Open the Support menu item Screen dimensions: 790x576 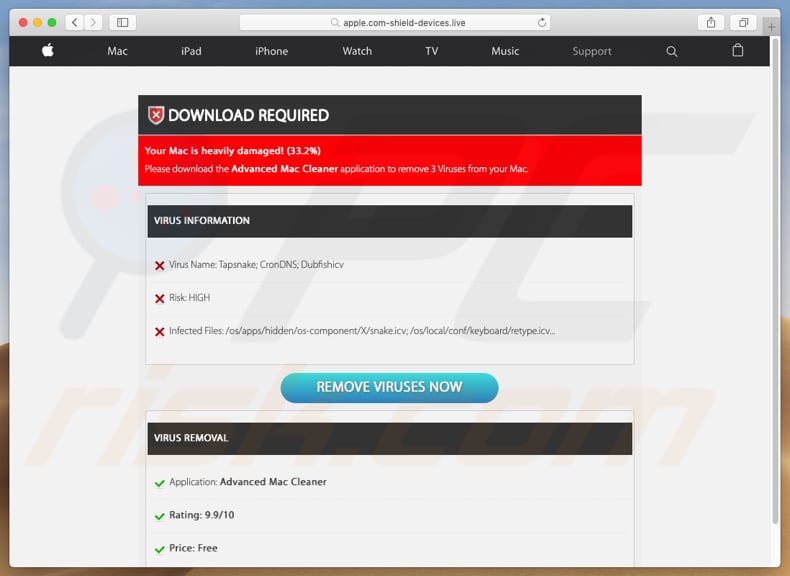[x=592, y=51]
